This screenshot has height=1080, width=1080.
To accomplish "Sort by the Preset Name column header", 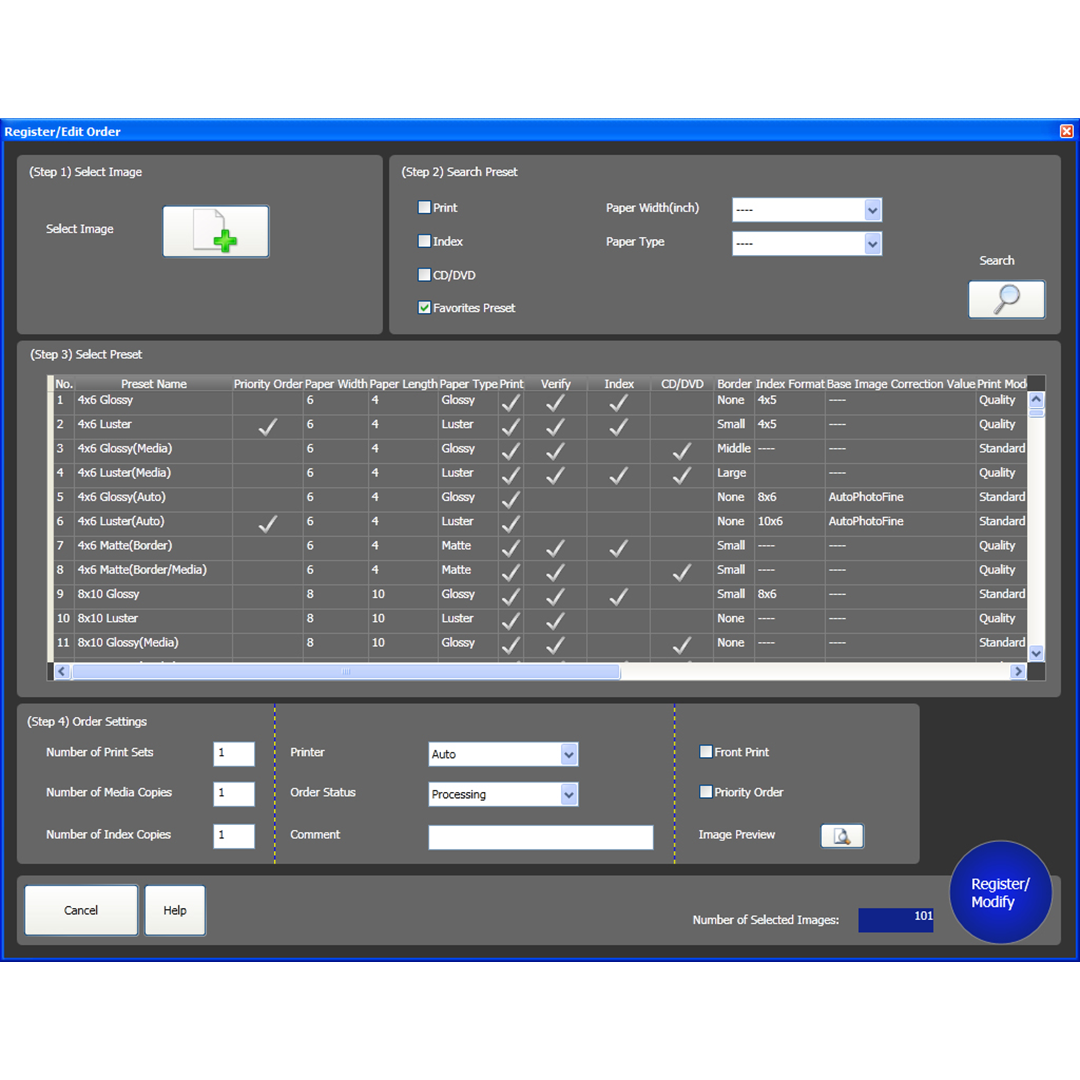I will (x=154, y=384).
